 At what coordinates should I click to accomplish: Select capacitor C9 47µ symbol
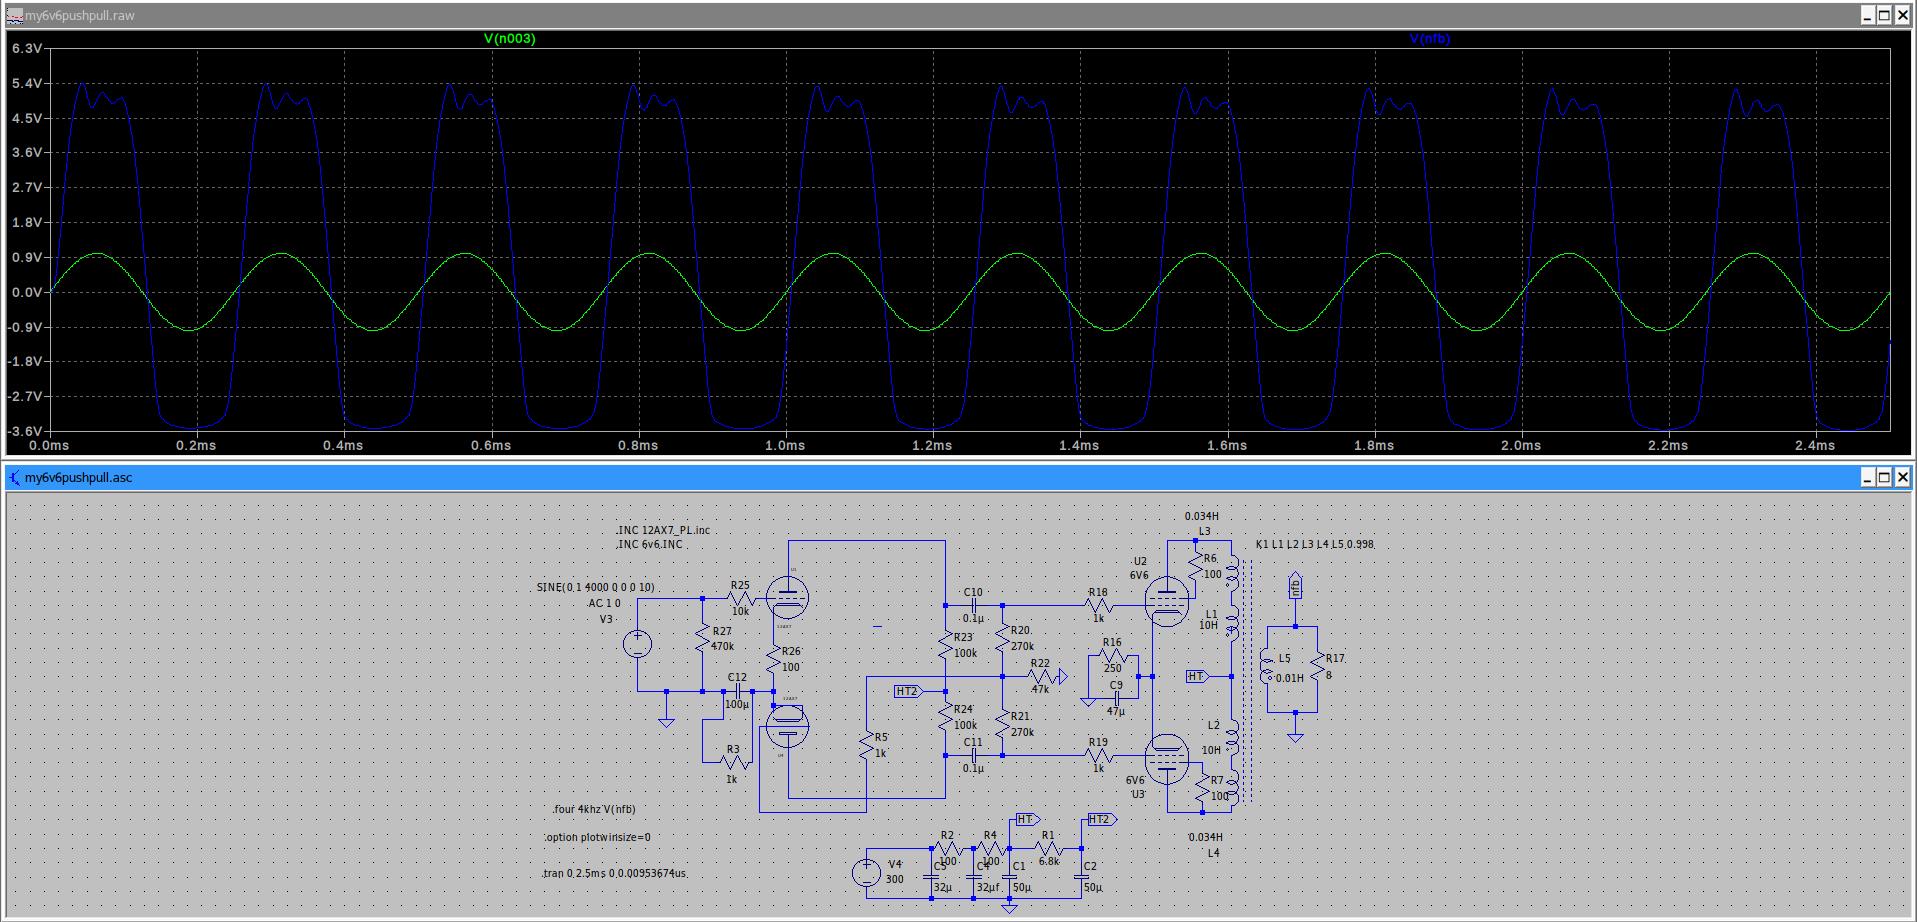pyautogui.click(x=1116, y=698)
